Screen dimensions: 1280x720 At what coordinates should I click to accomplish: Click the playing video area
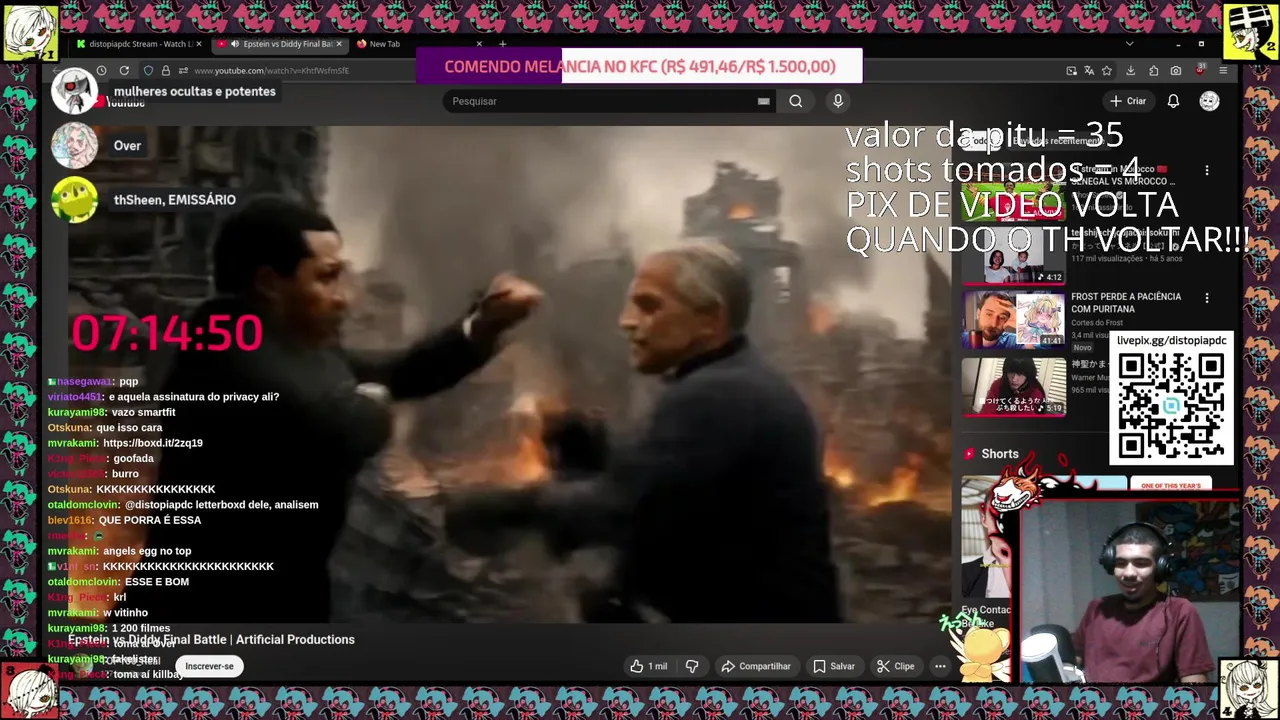point(510,375)
